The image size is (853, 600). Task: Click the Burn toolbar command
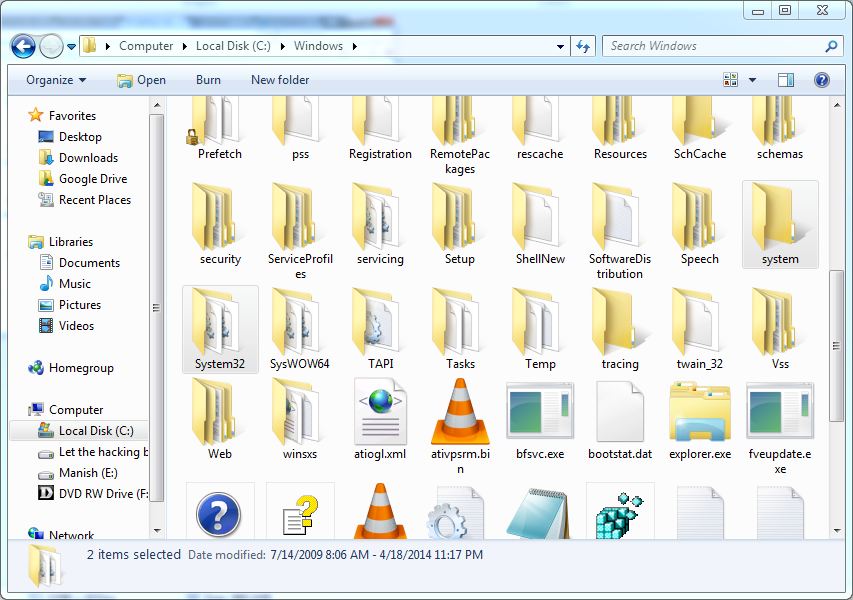[208, 79]
